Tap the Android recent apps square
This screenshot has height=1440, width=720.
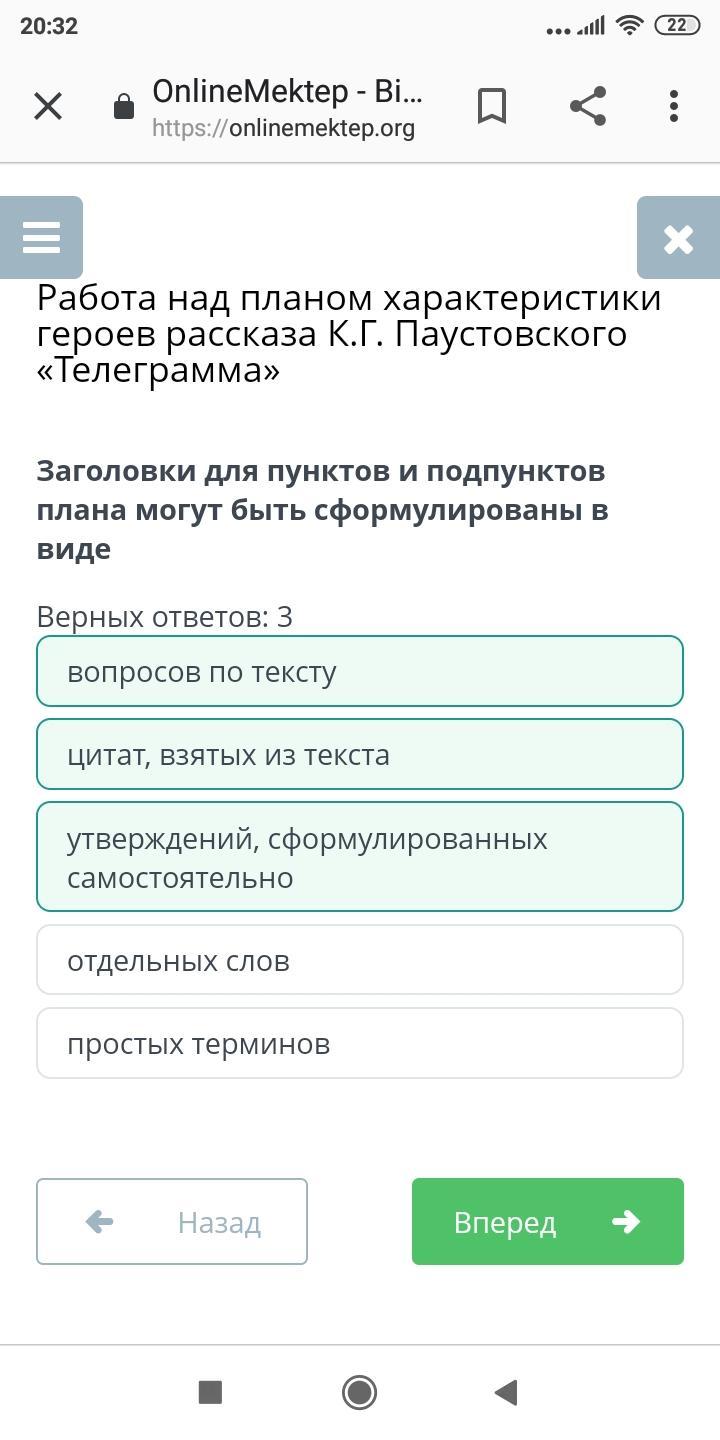[210, 1392]
